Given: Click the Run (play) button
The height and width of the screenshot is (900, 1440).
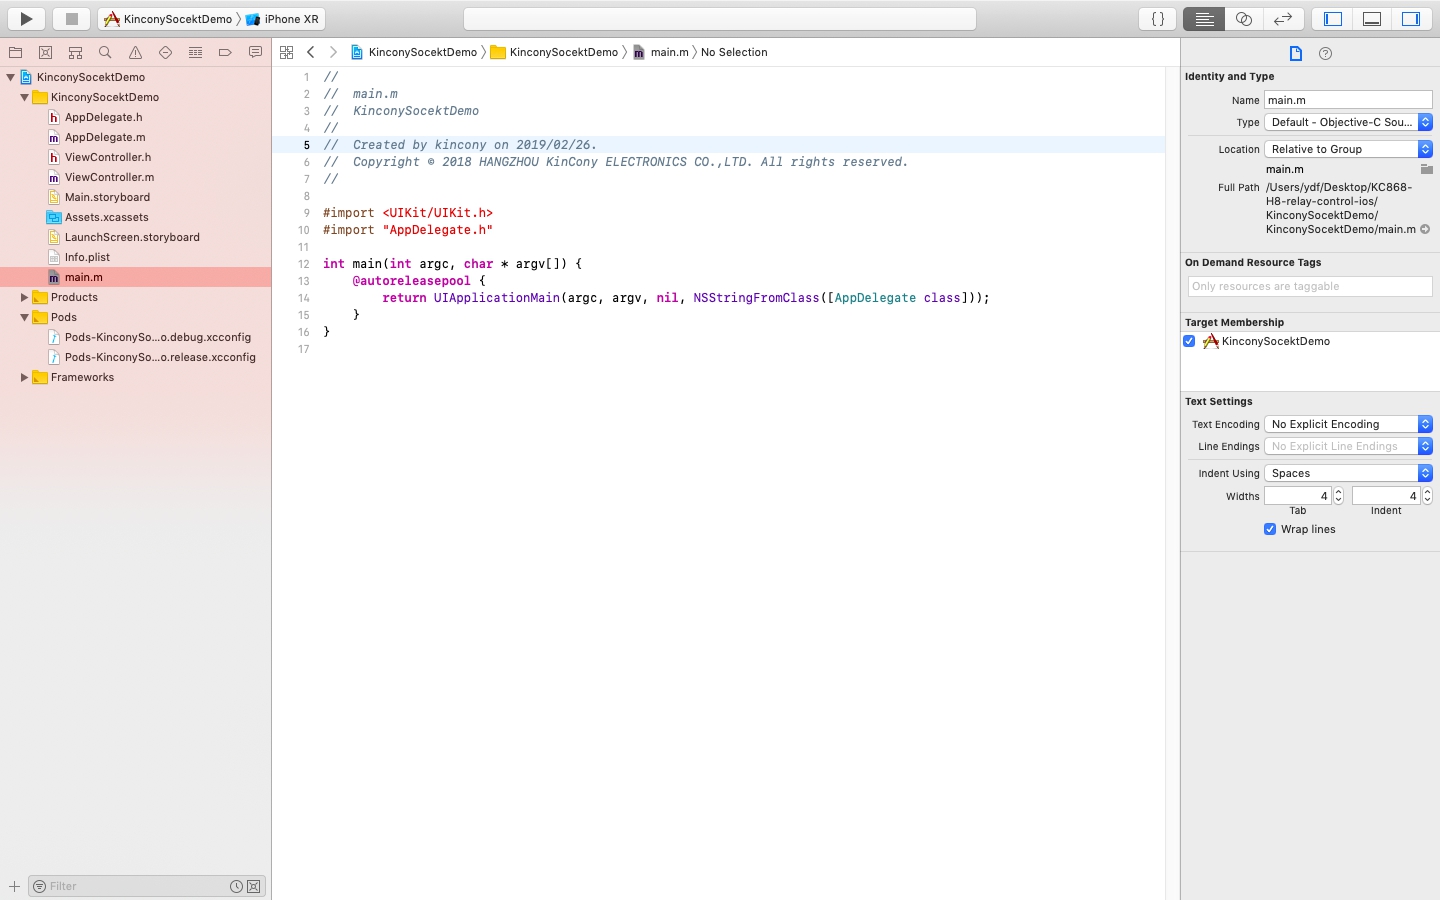Looking at the screenshot, I should [26, 18].
